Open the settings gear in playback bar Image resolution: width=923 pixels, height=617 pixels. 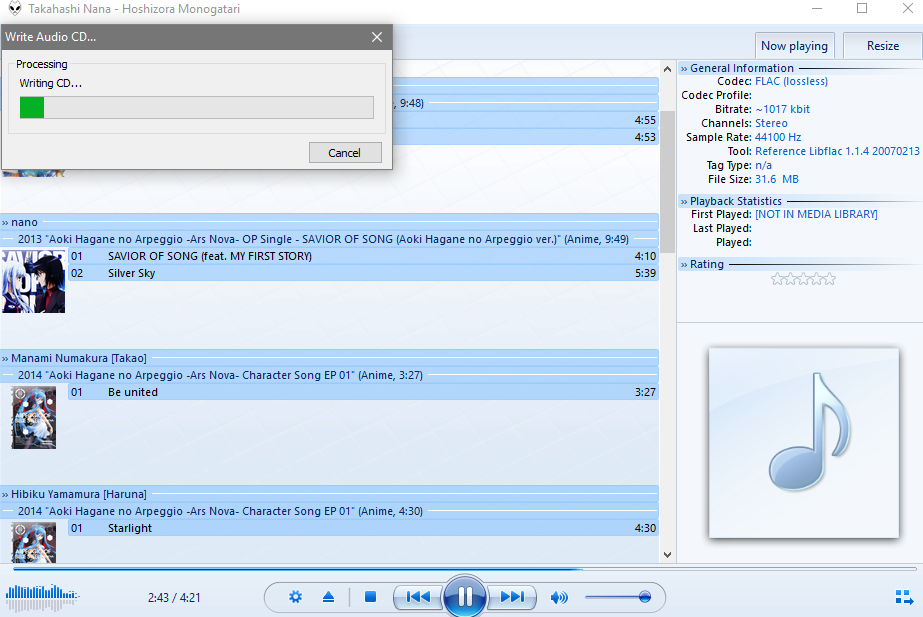(295, 597)
